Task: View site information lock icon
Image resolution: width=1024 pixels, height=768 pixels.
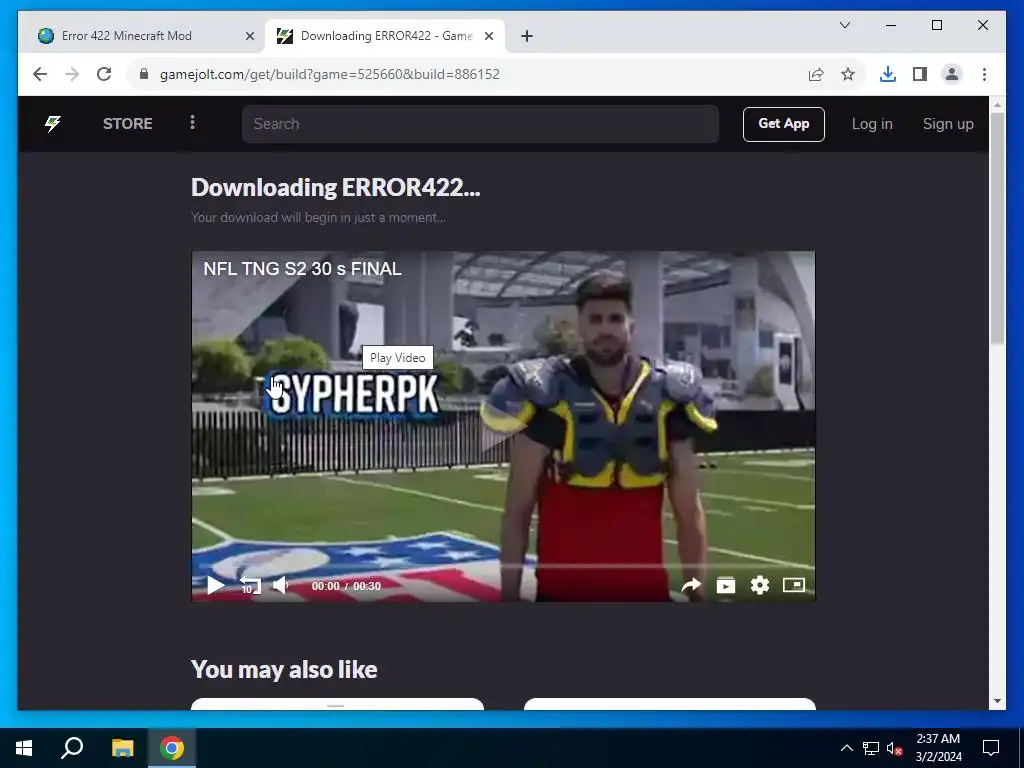Action: [144, 74]
